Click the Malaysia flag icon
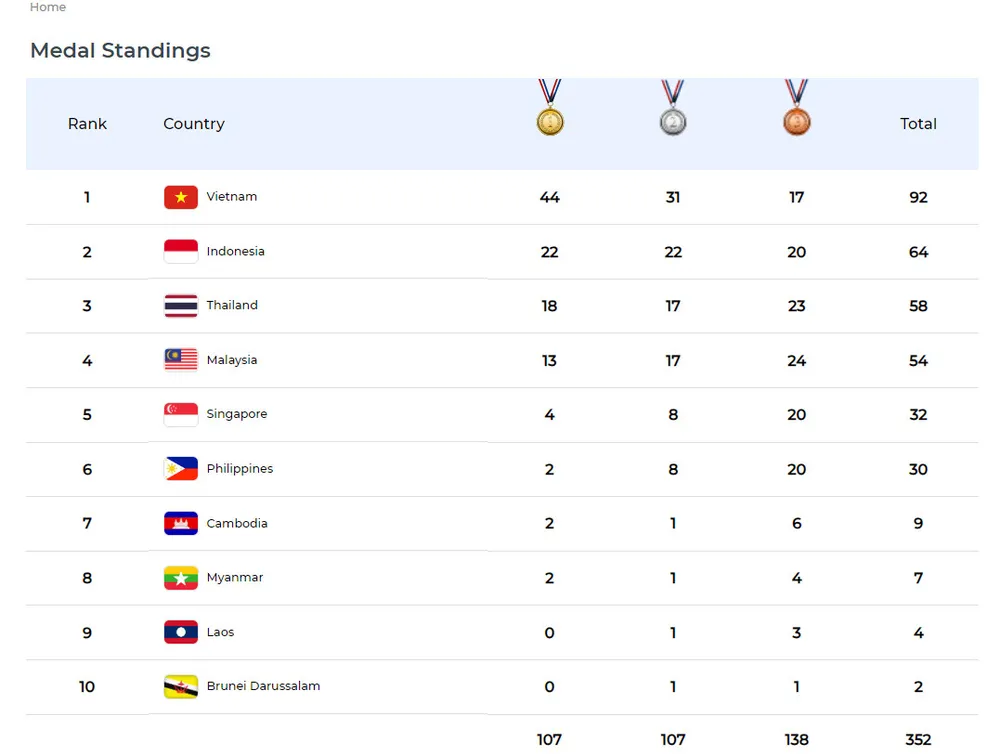Viewport: 1000px width, 756px height. pyautogui.click(x=181, y=360)
